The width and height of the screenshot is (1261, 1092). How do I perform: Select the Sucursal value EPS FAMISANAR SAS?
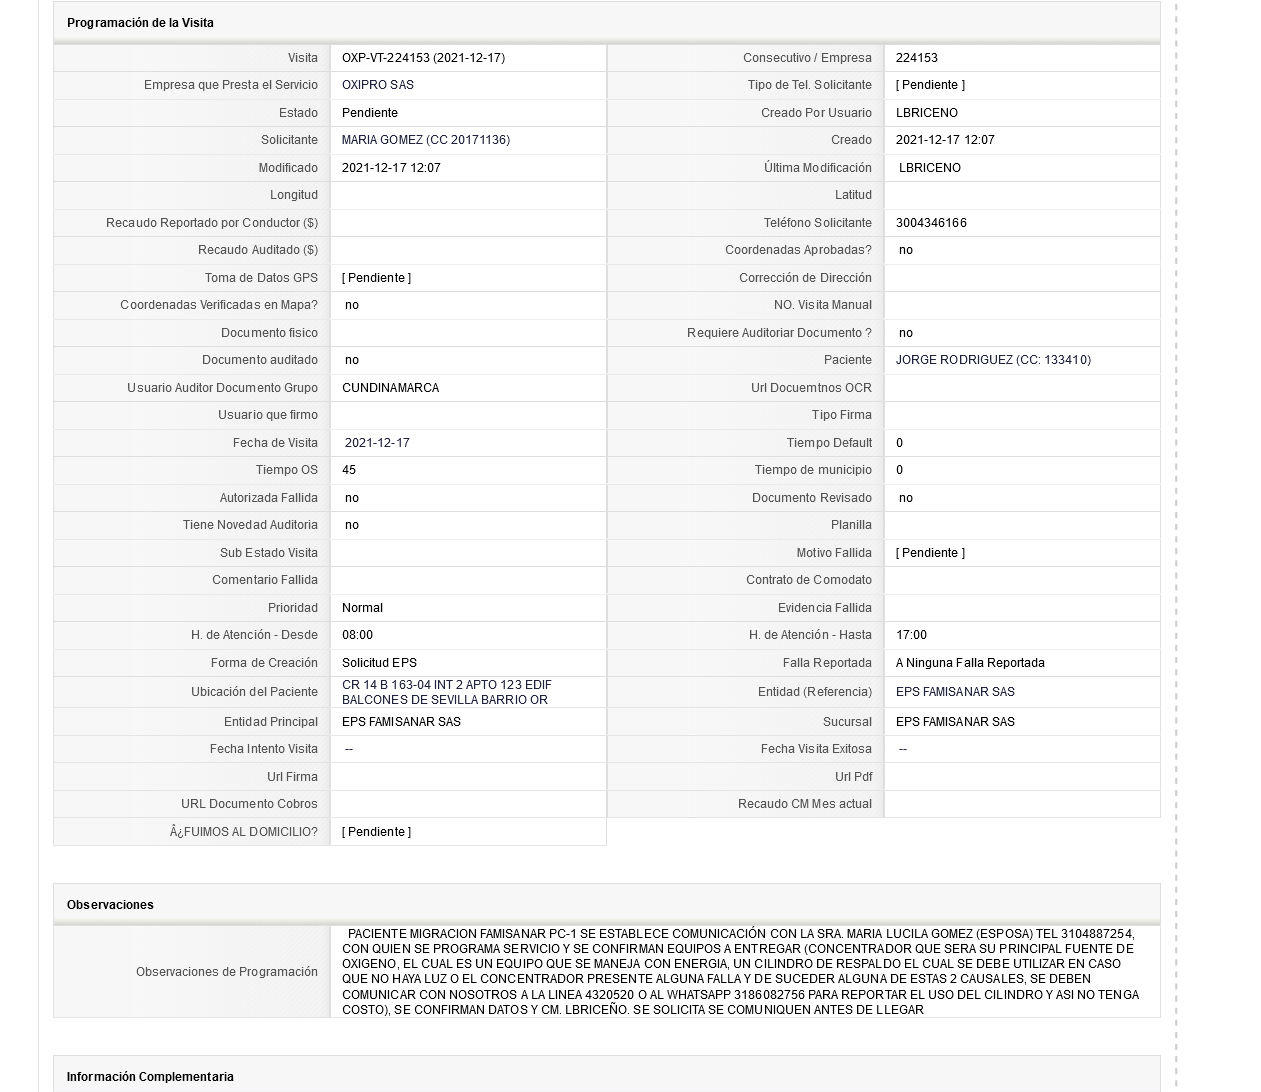(955, 722)
